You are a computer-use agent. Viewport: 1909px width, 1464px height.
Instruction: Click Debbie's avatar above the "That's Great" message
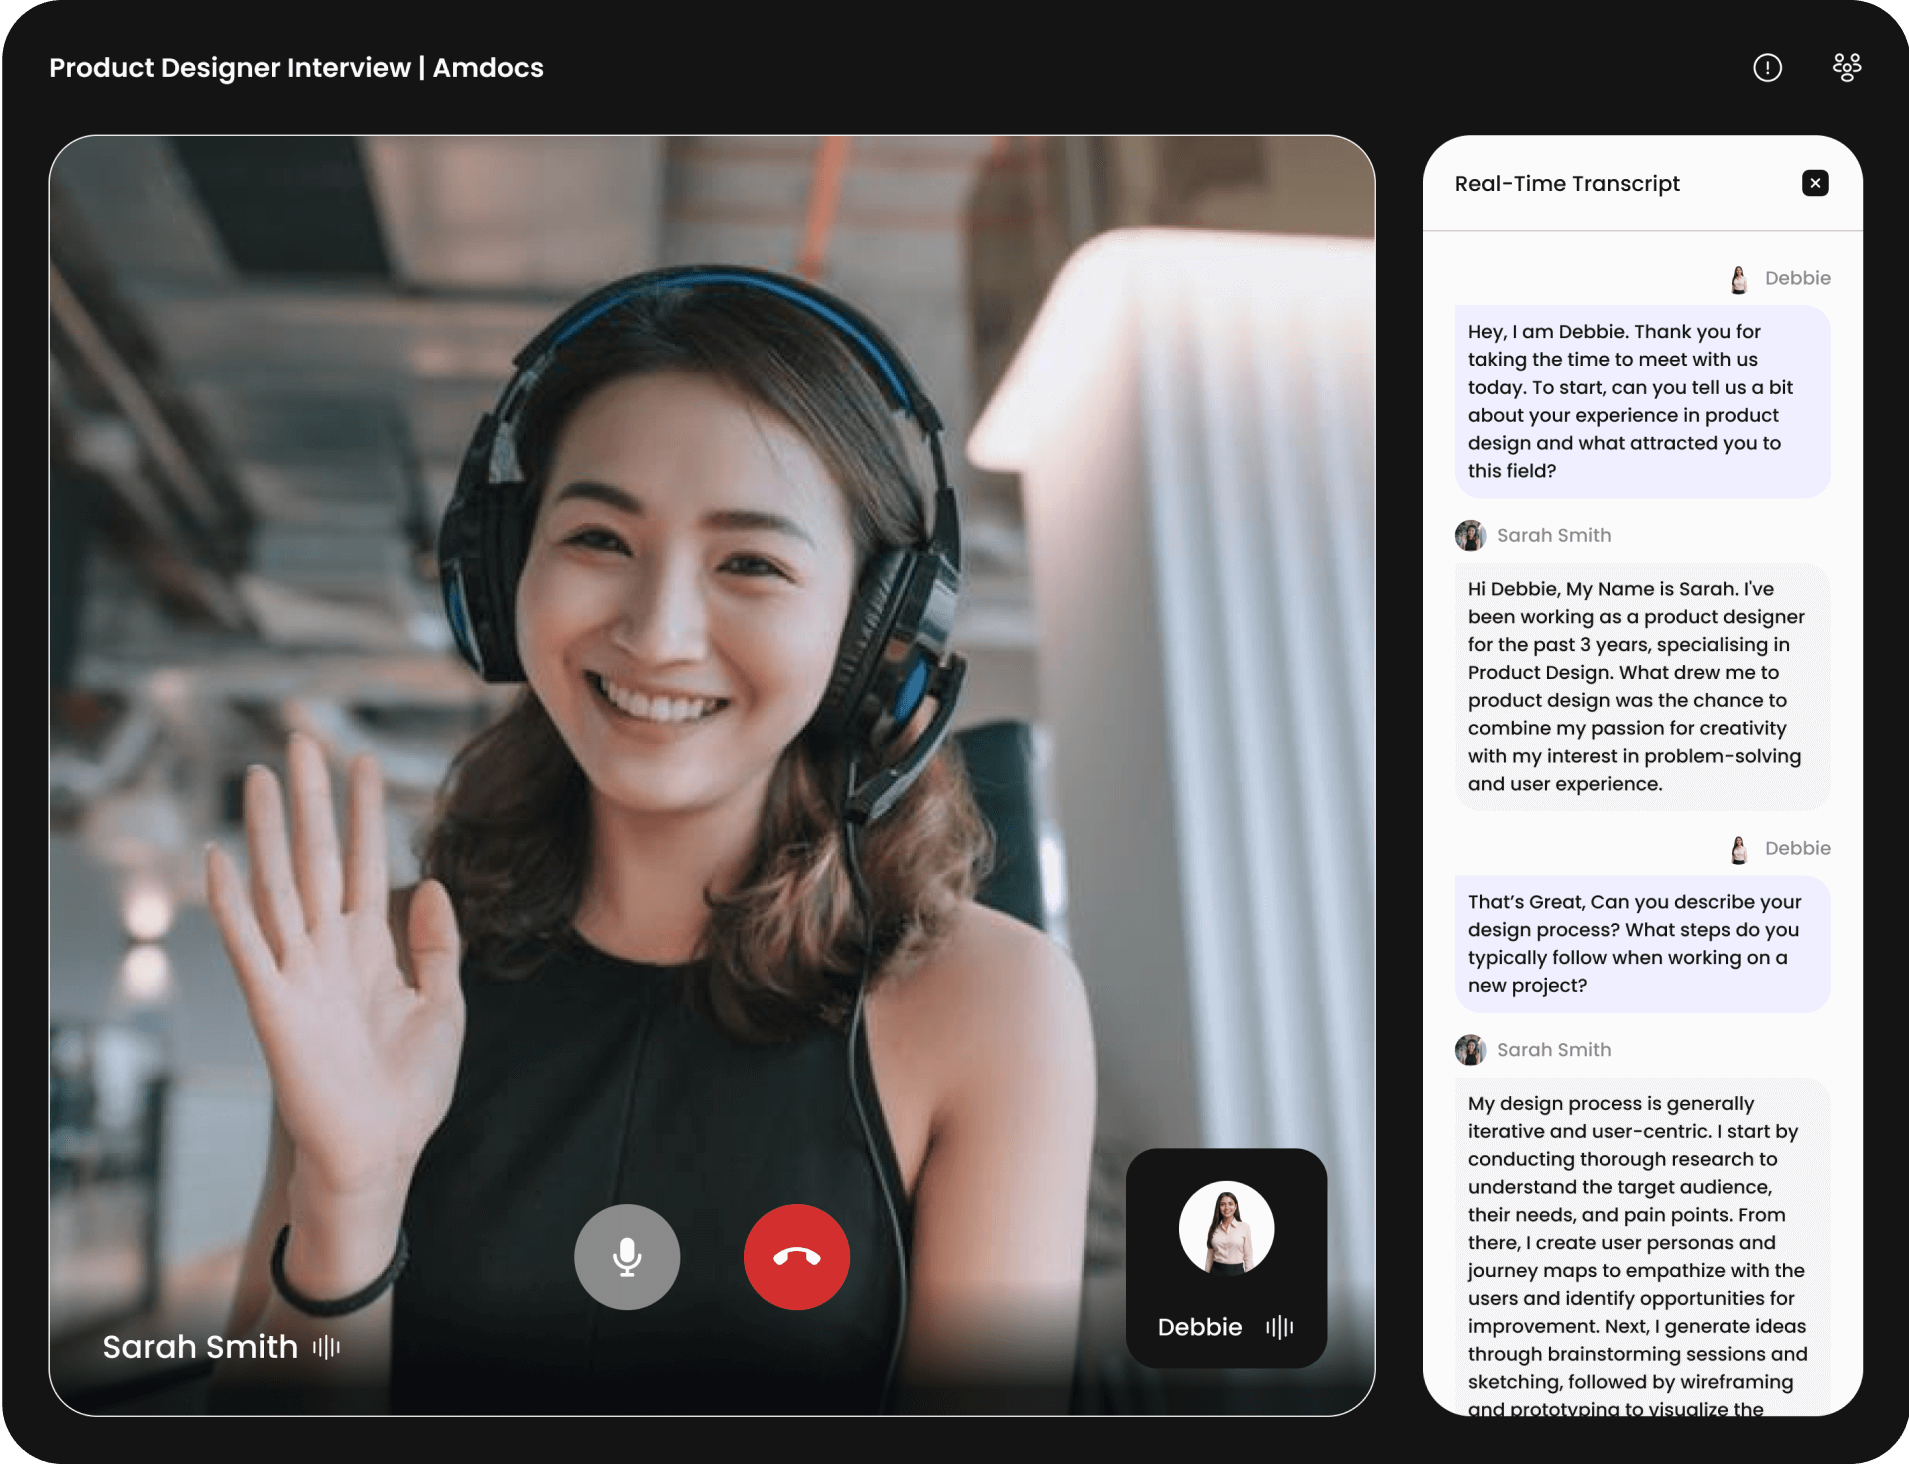(1739, 849)
